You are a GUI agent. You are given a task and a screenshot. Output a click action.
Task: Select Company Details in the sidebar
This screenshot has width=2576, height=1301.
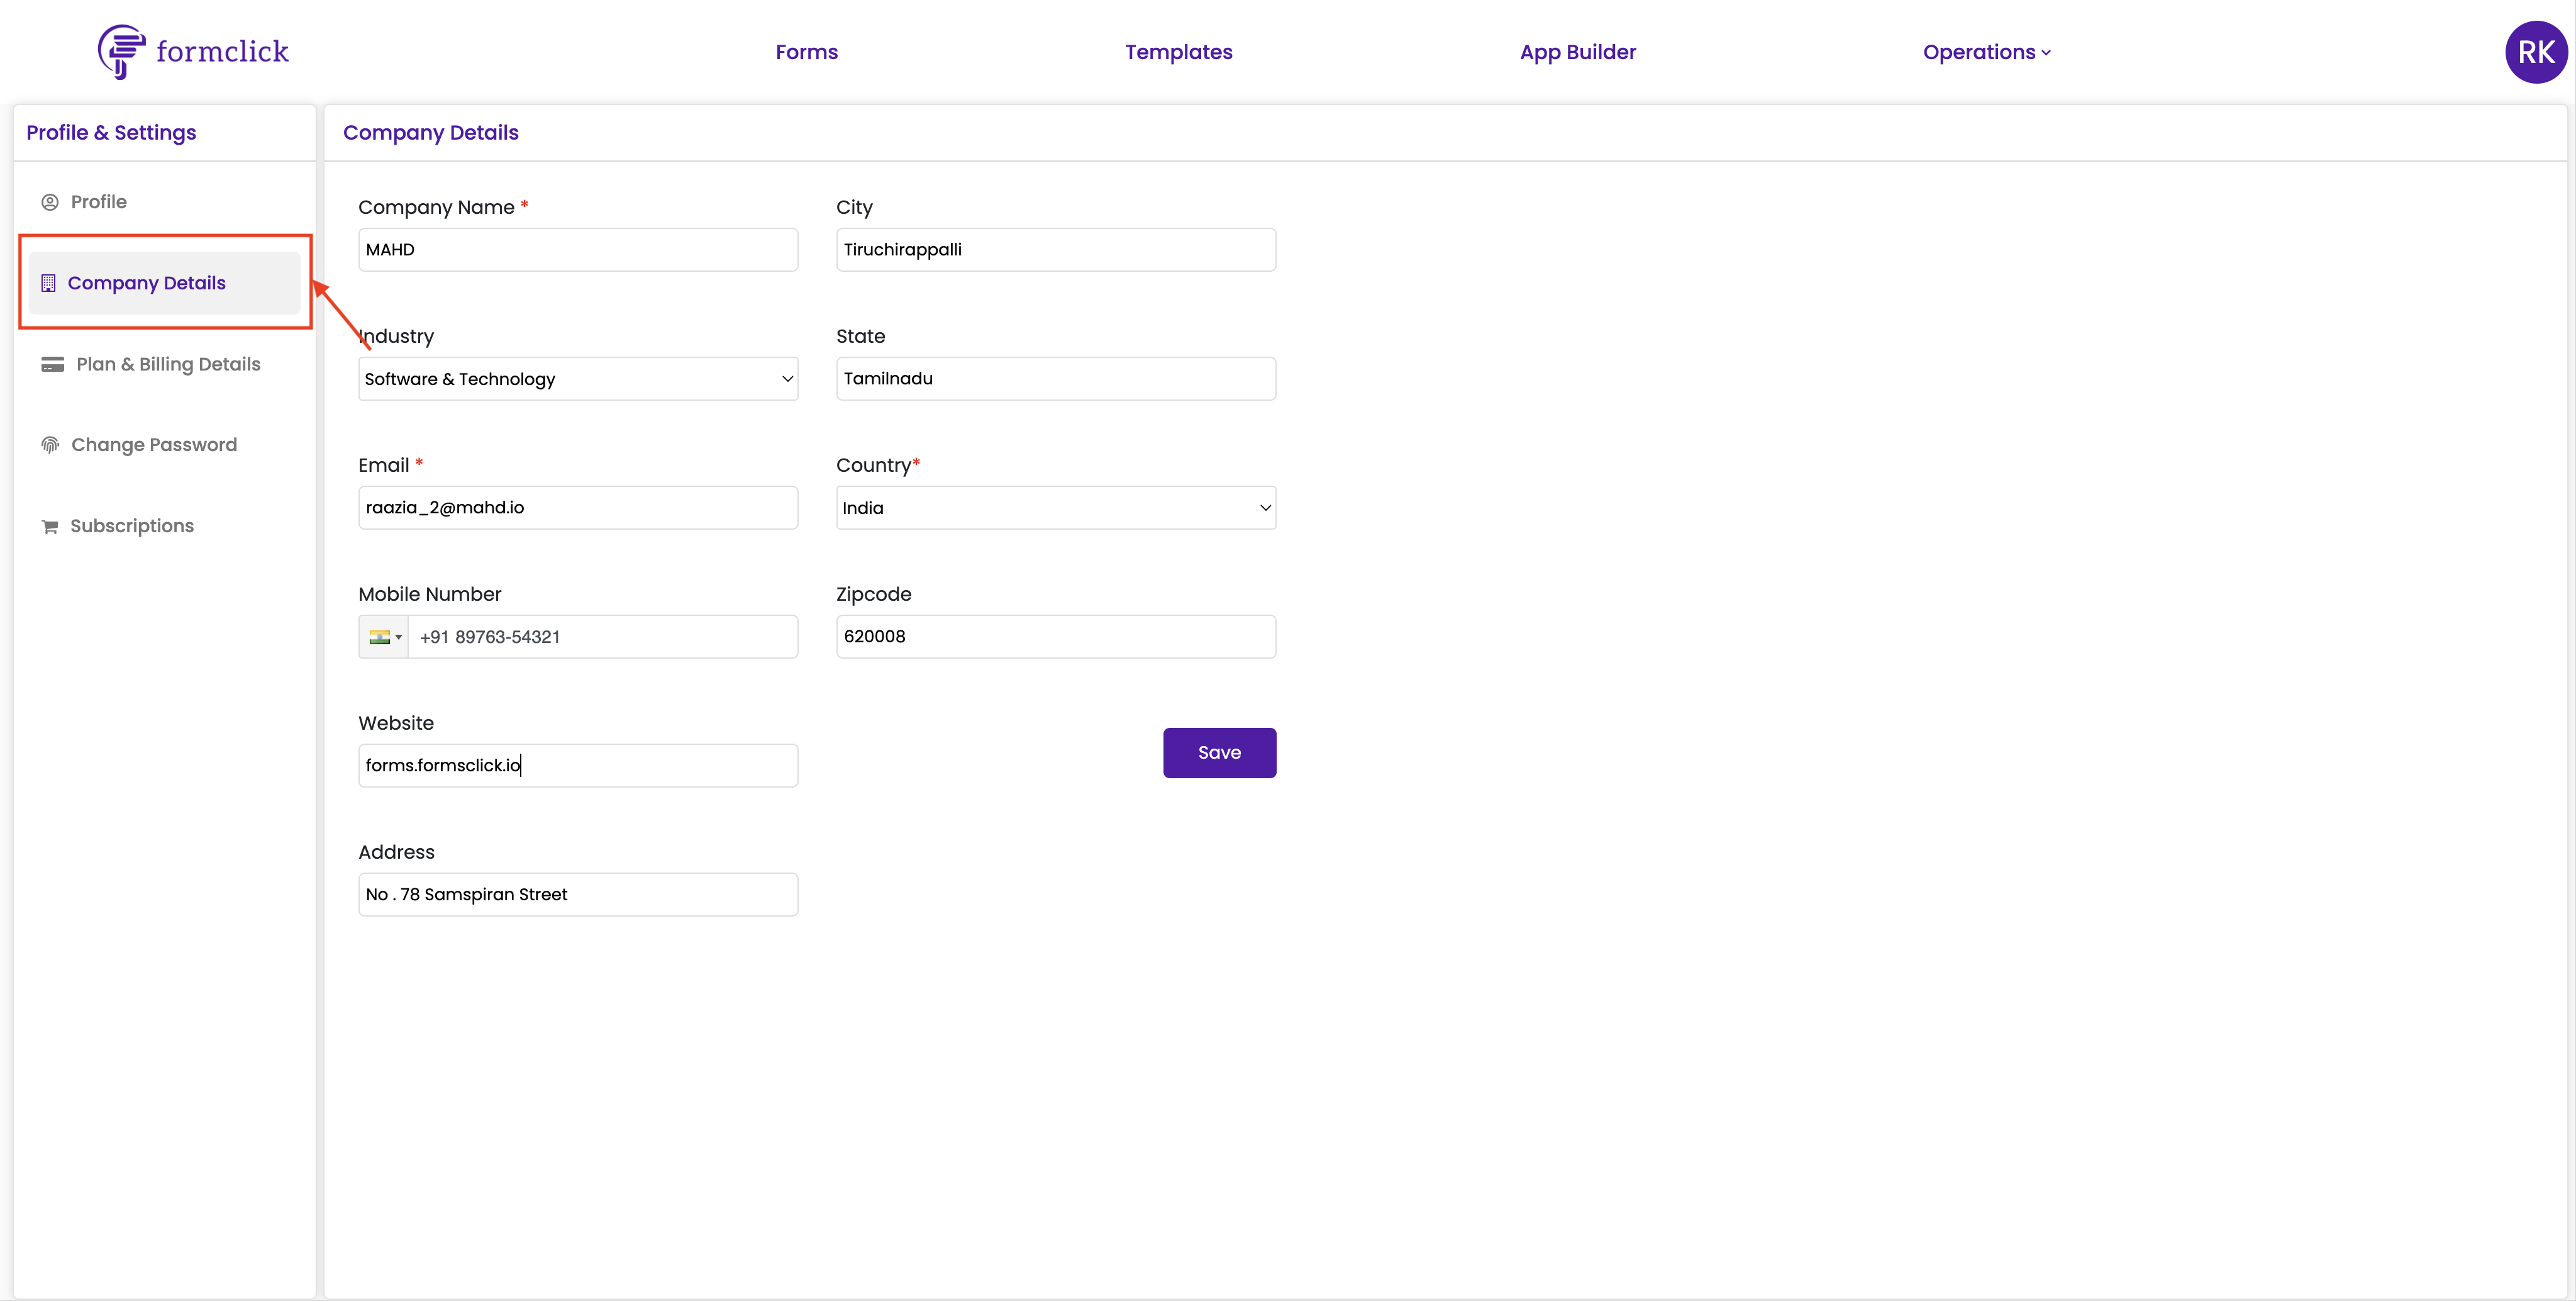coord(165,283)
